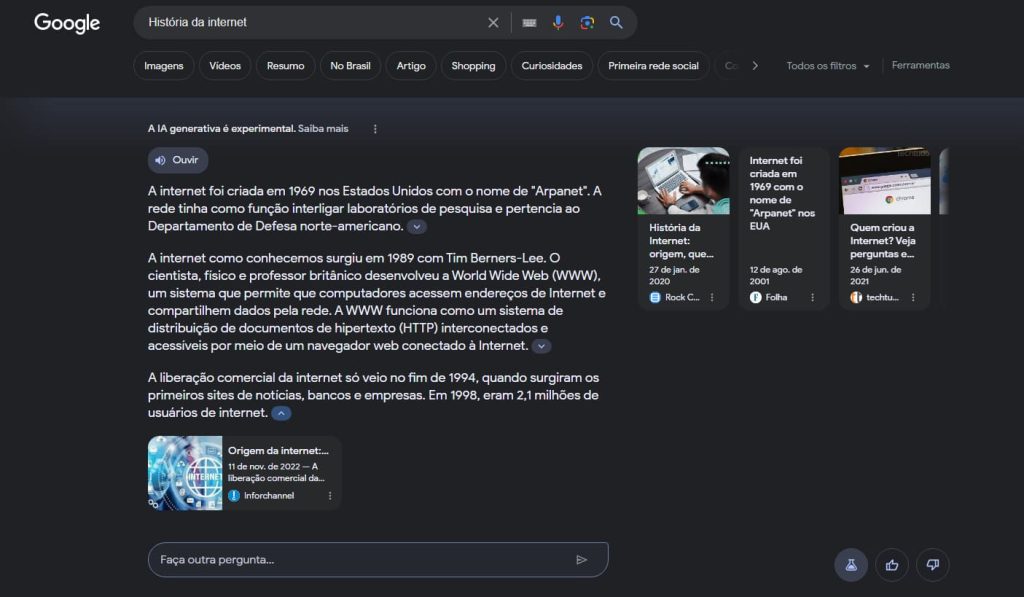The height and width of the screenshot is (597, 1024).
Task: Open the on-screen keyboard icon
Action: [x=530, y=23]
